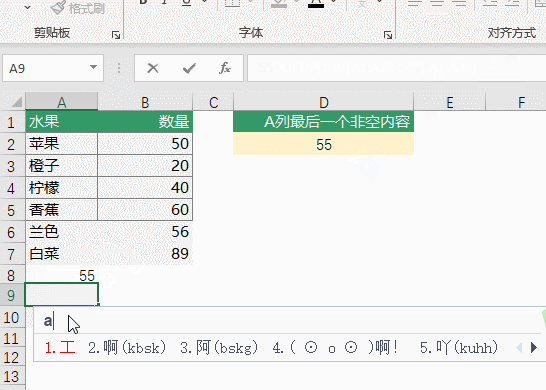The width and height of the screenshot is (546, 390).
Task: Select cell containing 香蕉
Action: (x=62, y=210)
